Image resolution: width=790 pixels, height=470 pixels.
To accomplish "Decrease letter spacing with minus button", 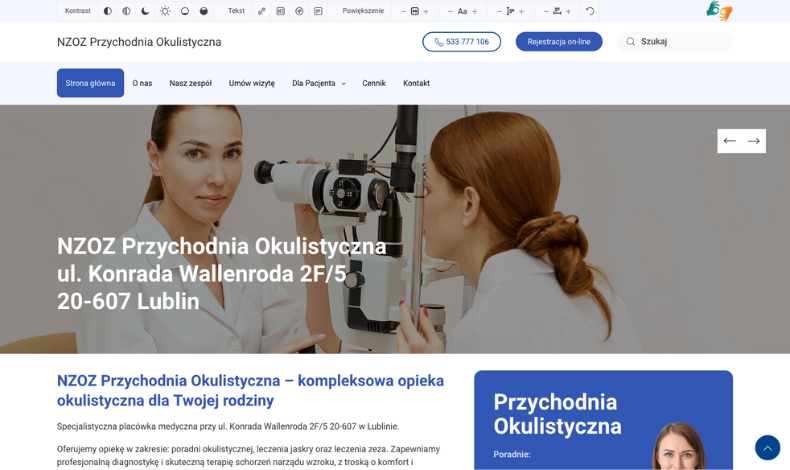I will pos(546,11).
